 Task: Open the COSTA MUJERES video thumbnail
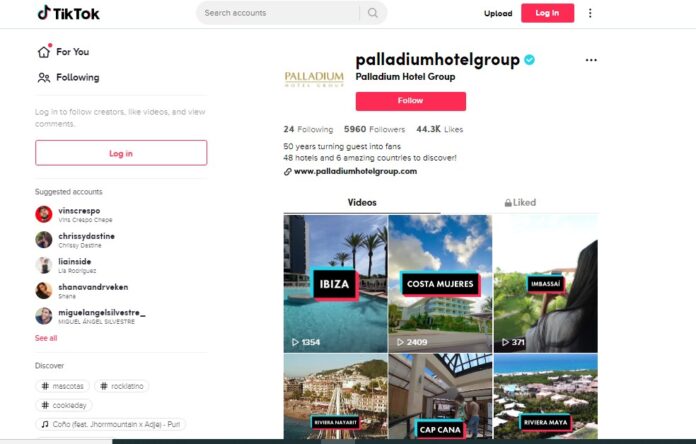point(440,284)
